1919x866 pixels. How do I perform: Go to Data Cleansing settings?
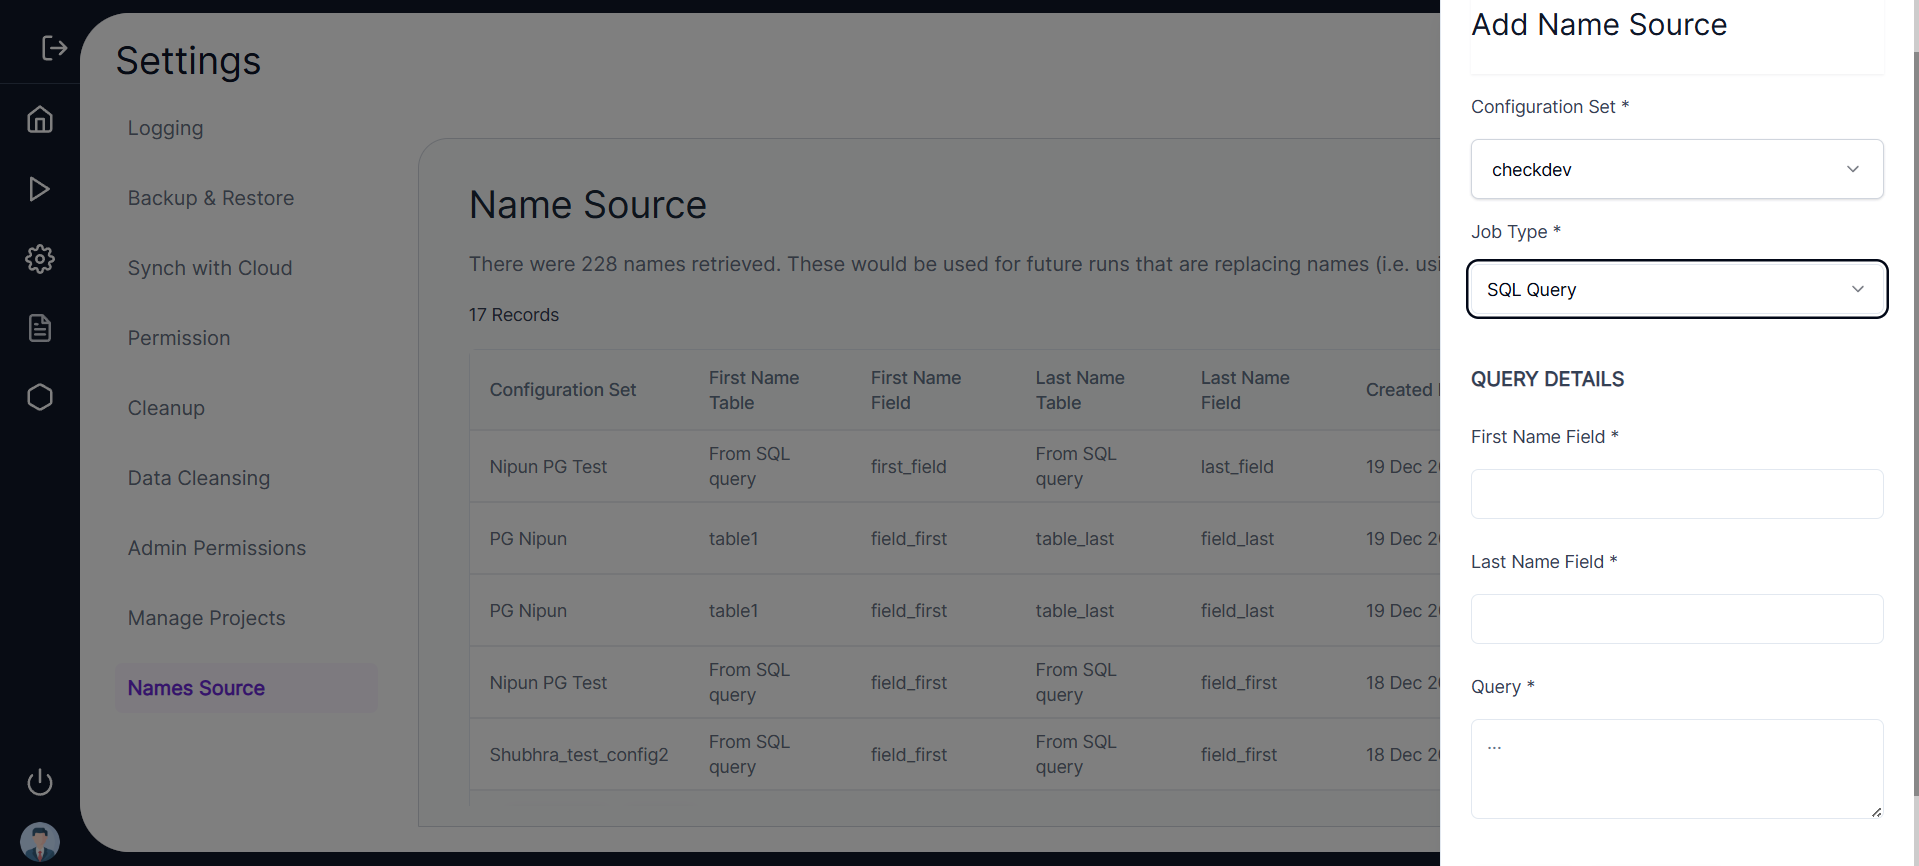[x=199, y=478]
